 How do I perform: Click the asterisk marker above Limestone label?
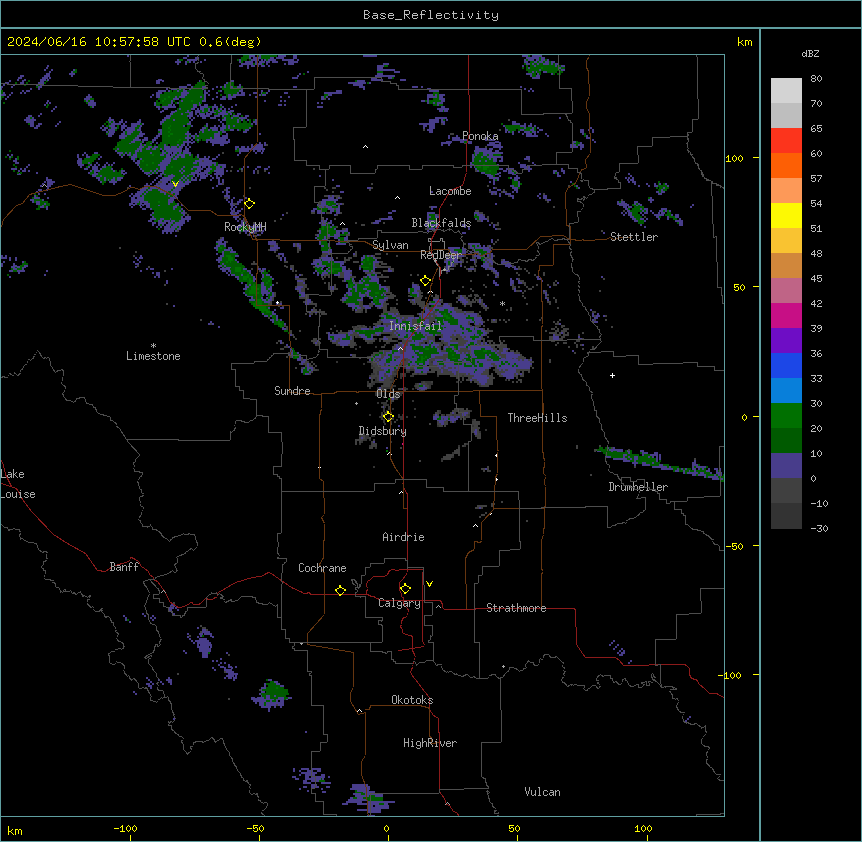pyautogui.click(x=153, y=346)
